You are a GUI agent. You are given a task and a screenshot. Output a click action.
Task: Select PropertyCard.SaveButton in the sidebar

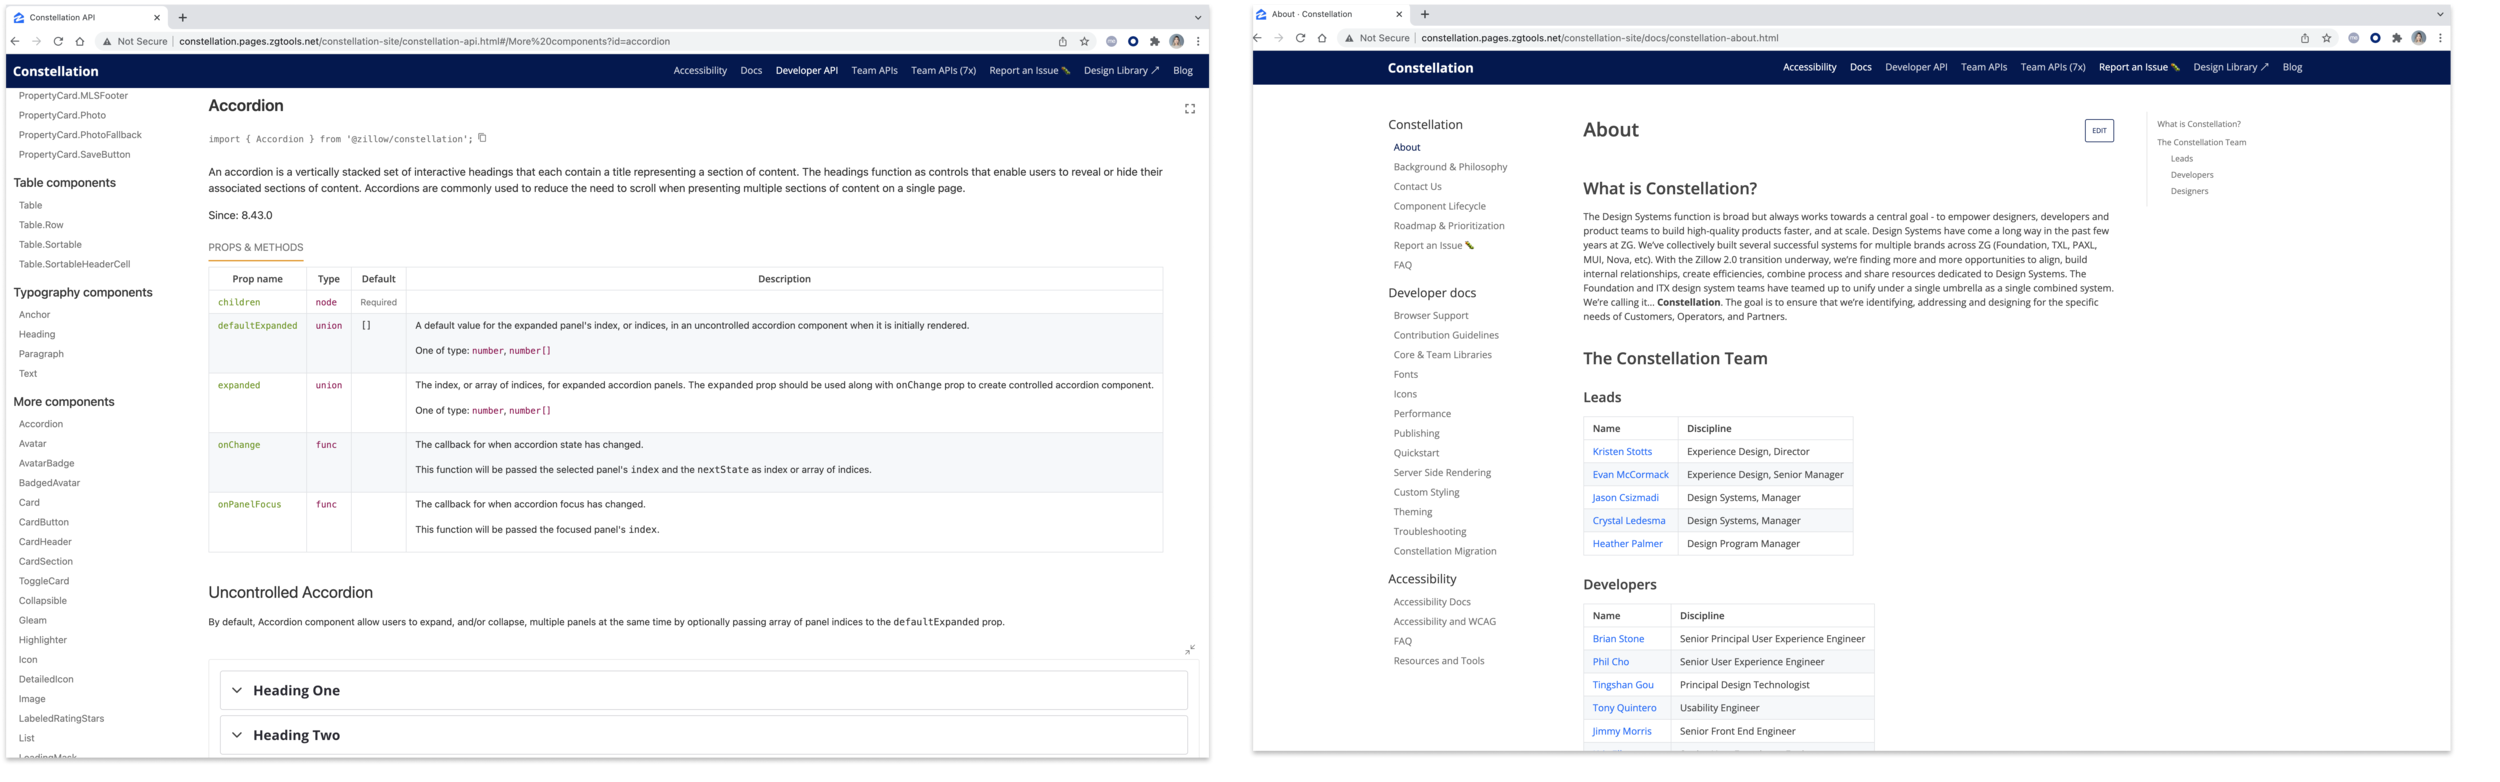pos(74,155)
